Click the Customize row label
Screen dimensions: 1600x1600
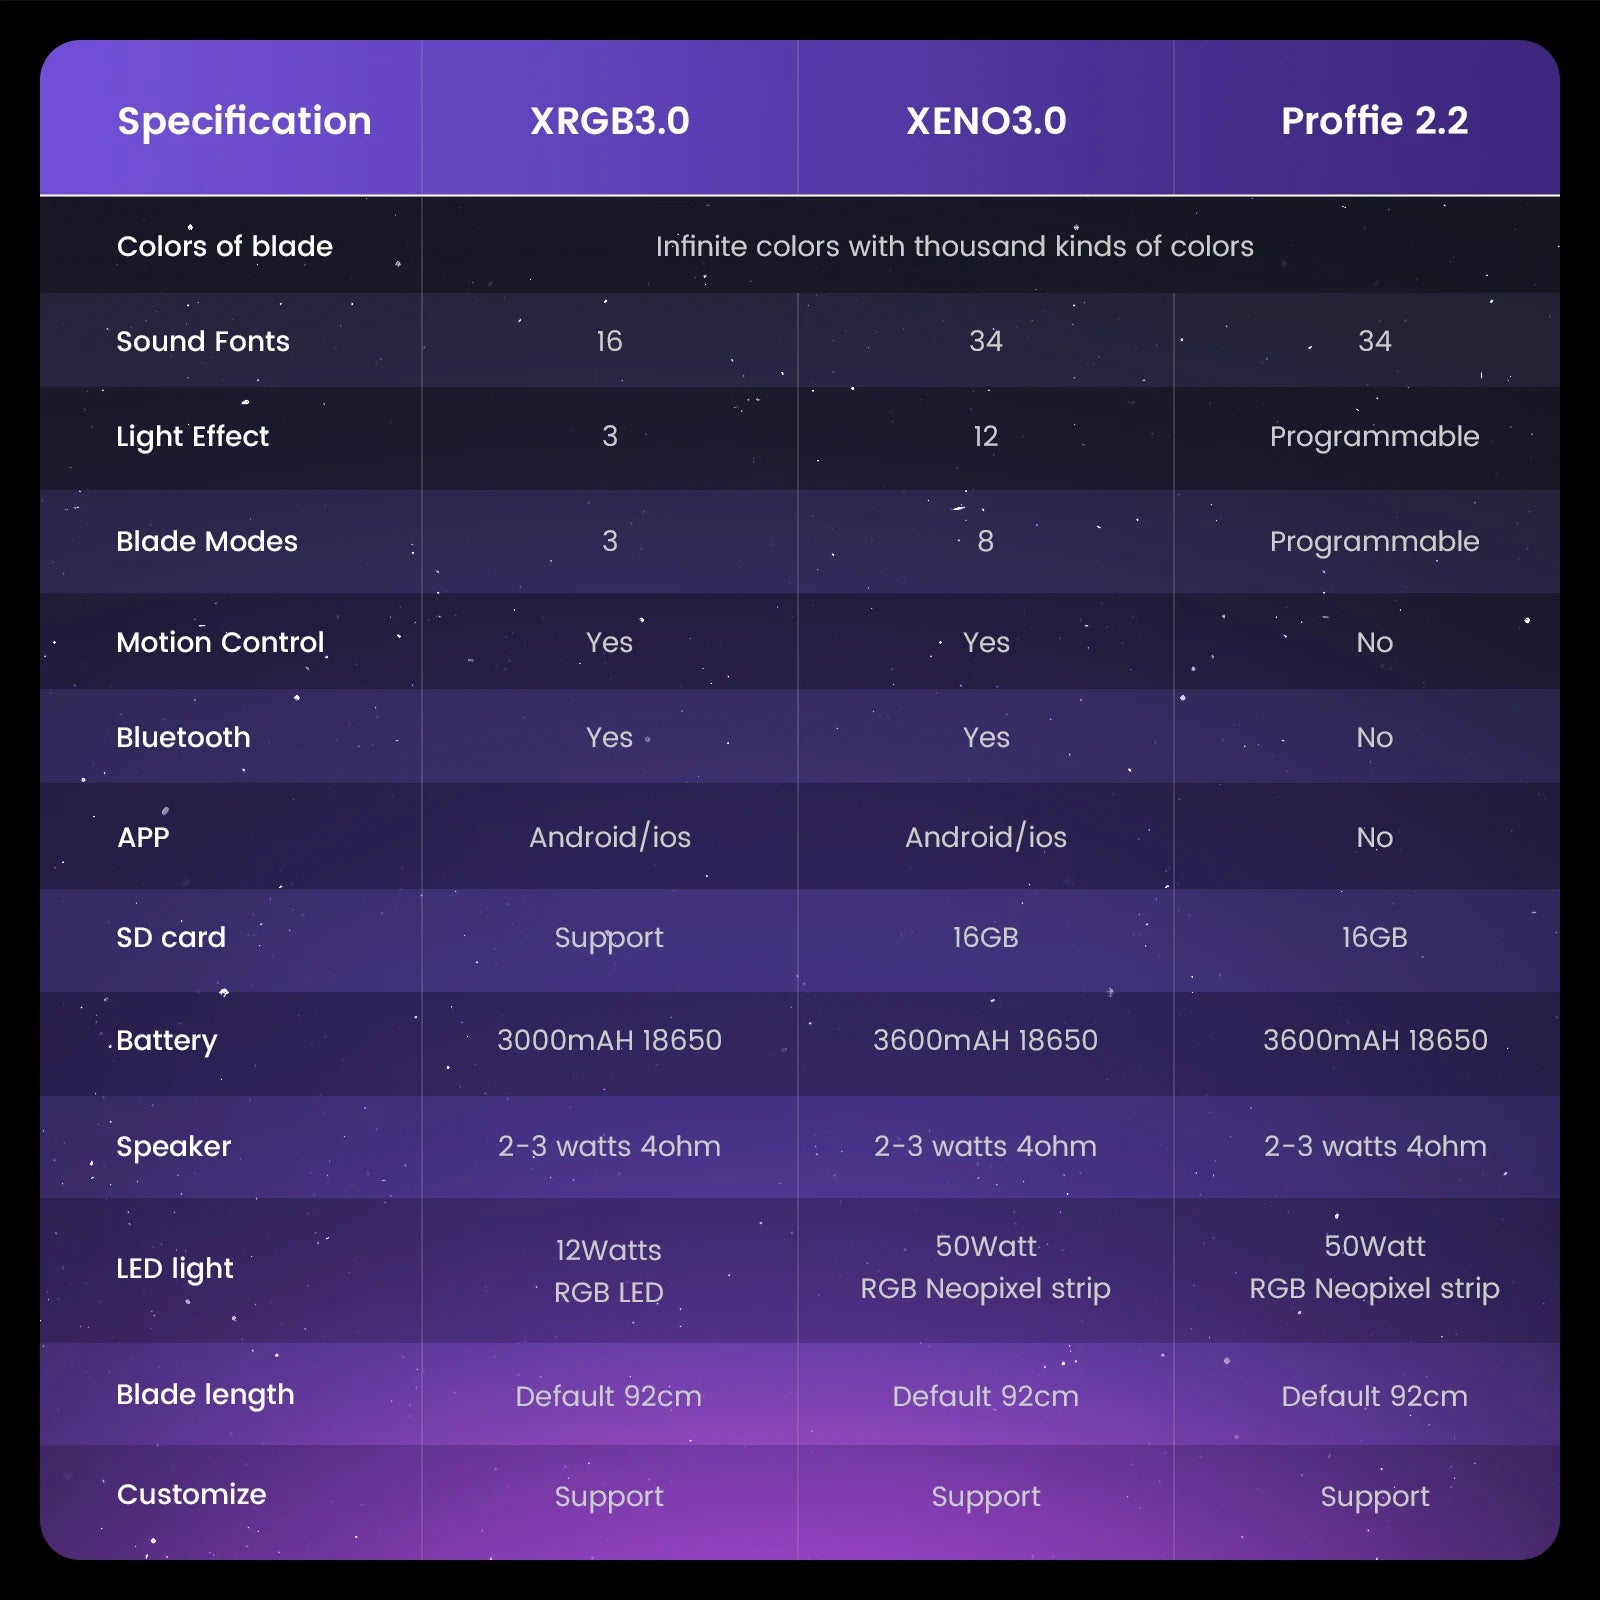(192, 1494)
